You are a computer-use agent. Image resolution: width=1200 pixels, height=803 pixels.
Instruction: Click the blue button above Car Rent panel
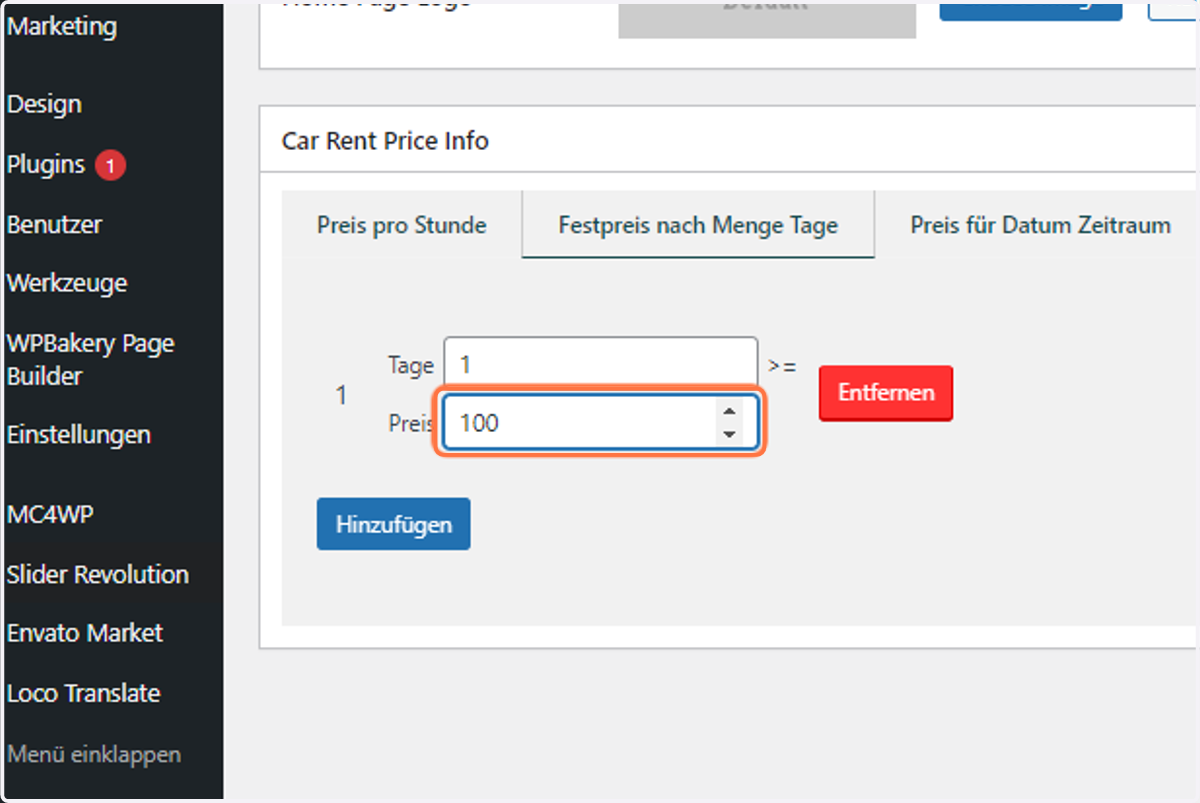[x=1031, y=10]
